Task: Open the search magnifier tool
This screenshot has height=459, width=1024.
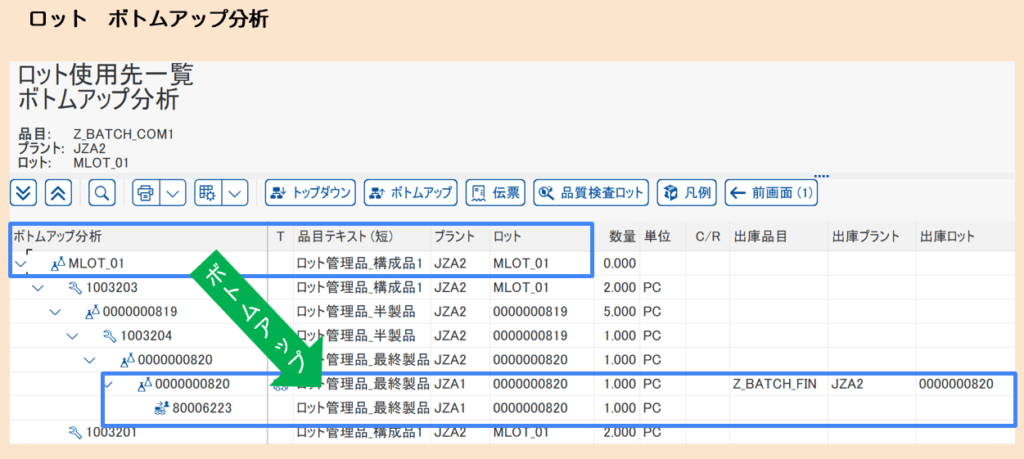Action: tap(103, 192)
